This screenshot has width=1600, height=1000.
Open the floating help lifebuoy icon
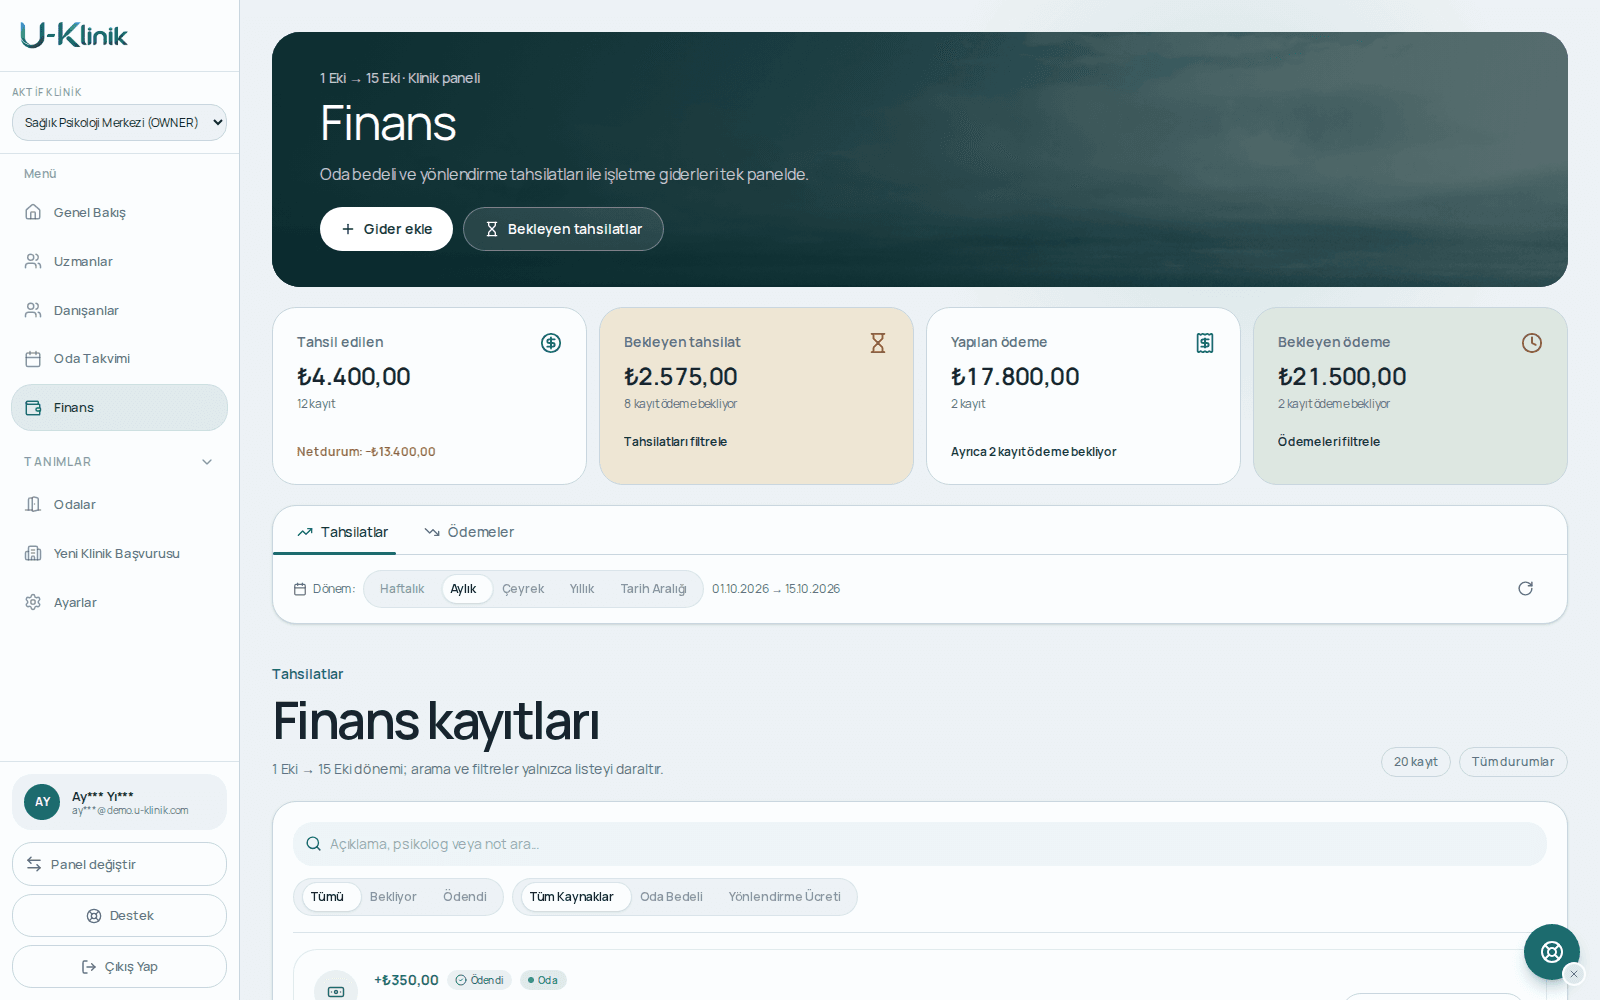point(1552,952)
